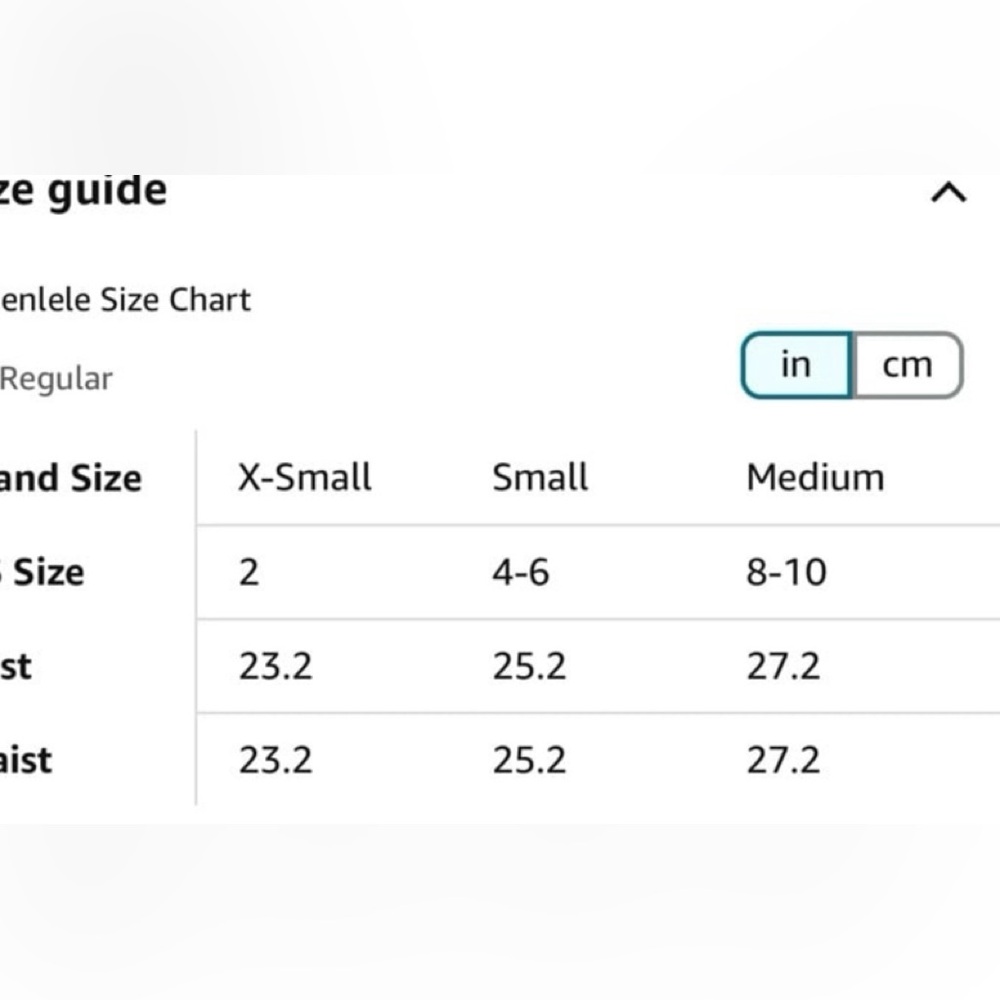Click the Medium bust value 27.2
Image resolution: width=1000 pixels, height=1000 pixels.
pyautogui.click(x=783, y=666)
